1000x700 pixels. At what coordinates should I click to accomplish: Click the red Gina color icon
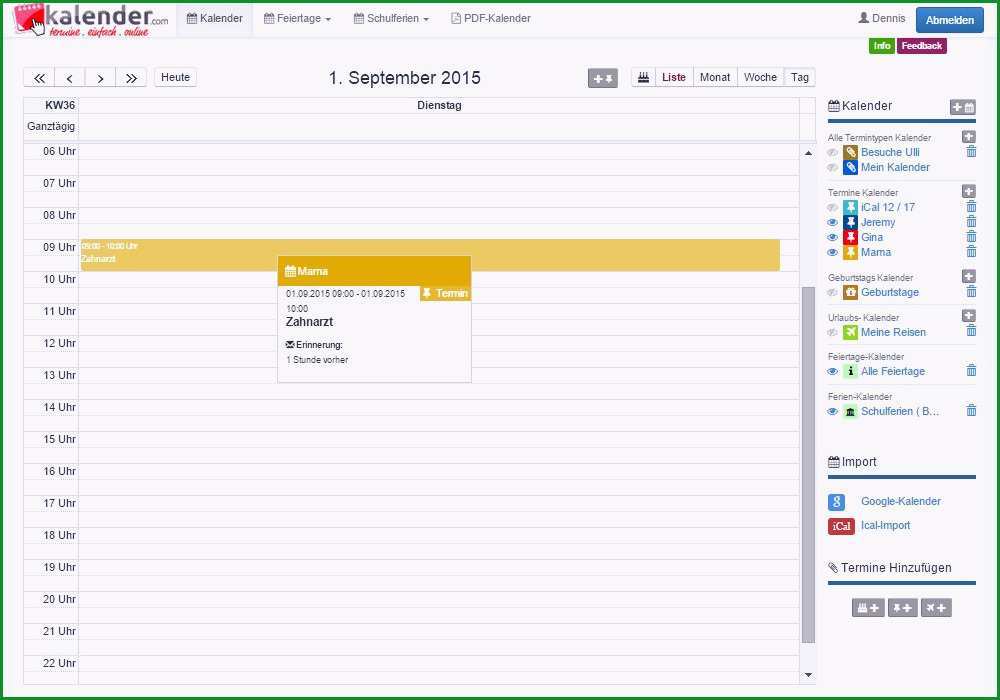click(x=850, y=237)
